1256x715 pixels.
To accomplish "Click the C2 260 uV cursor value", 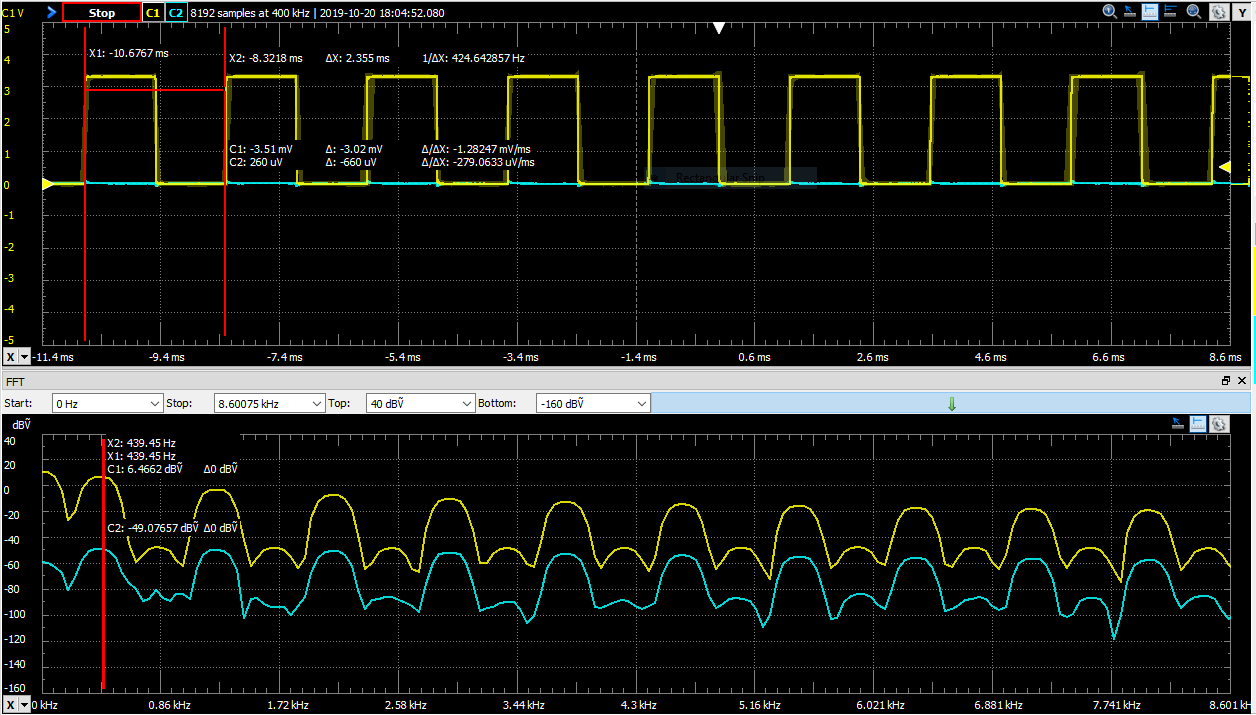I will pos(254,162).
